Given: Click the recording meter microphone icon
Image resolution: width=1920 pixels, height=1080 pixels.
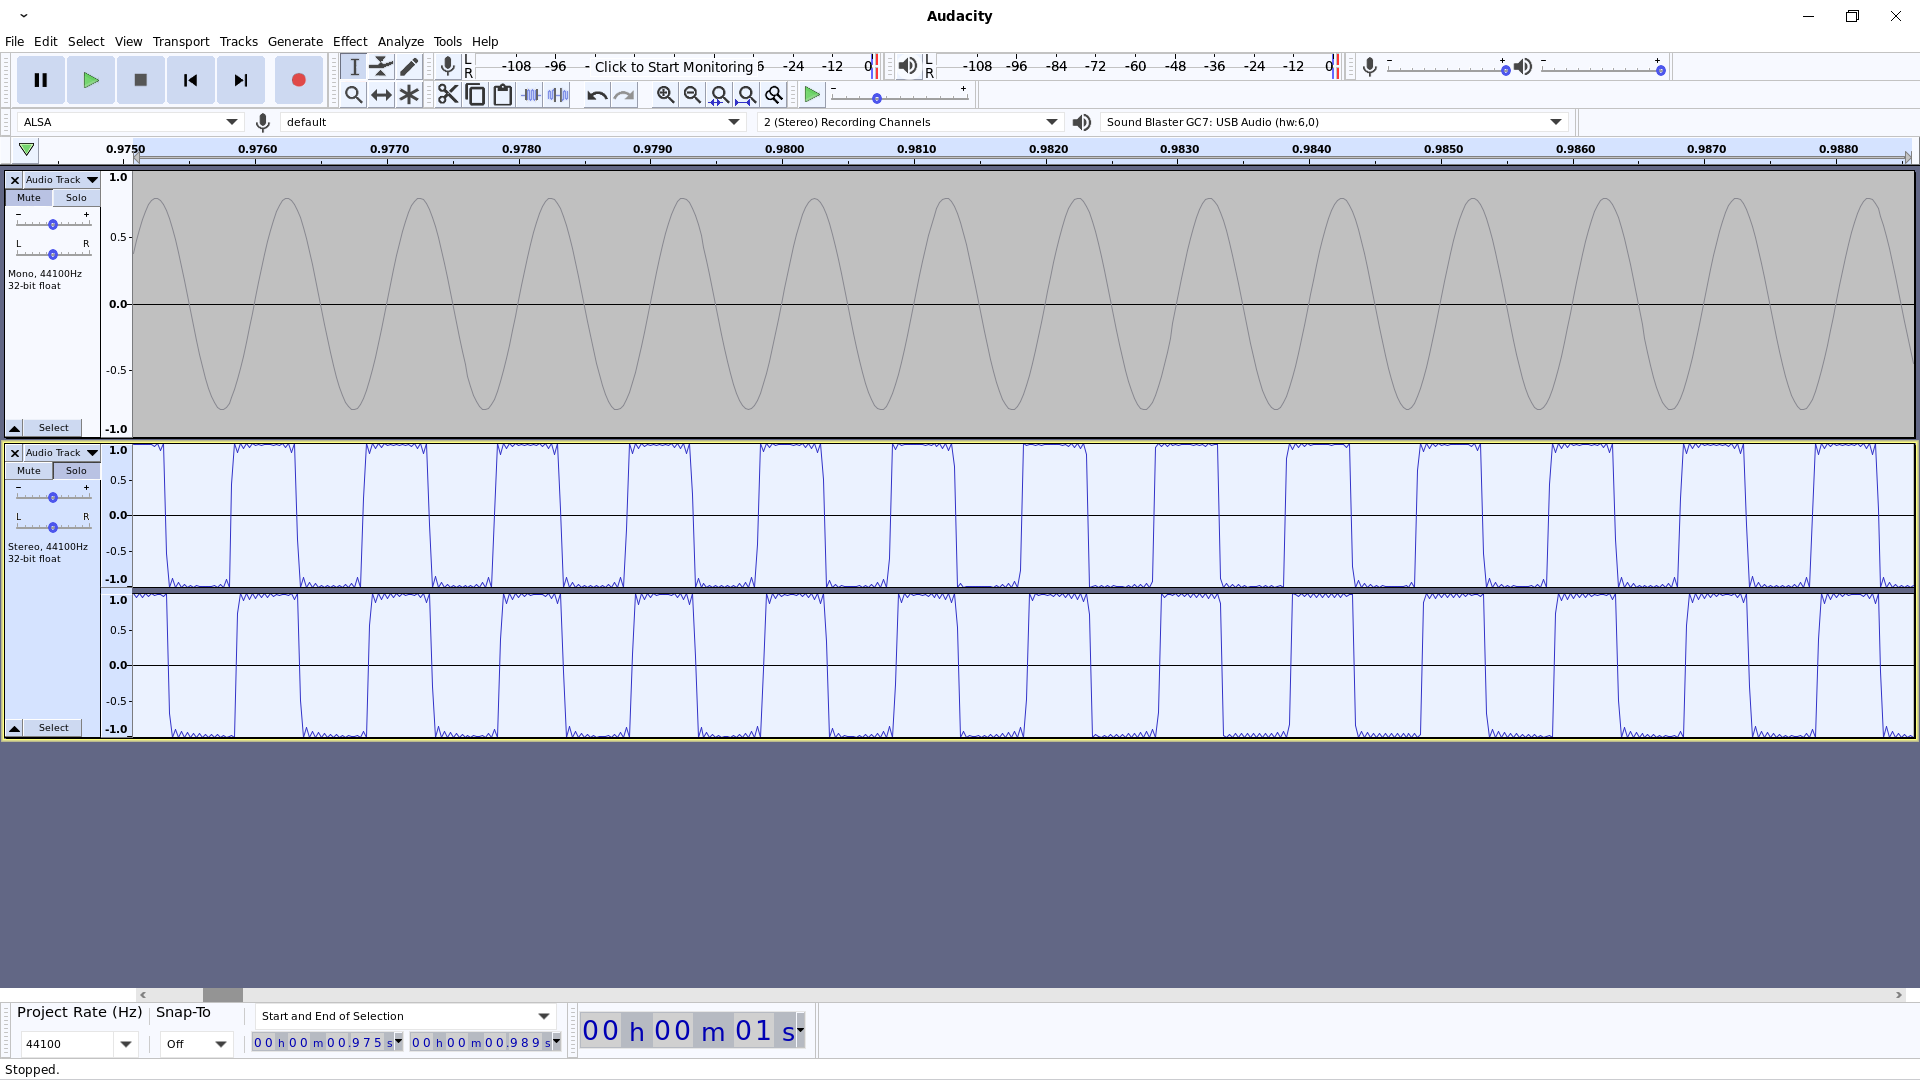Looking at the screenshot, I should pyautogui.click(x=448, y=67).
